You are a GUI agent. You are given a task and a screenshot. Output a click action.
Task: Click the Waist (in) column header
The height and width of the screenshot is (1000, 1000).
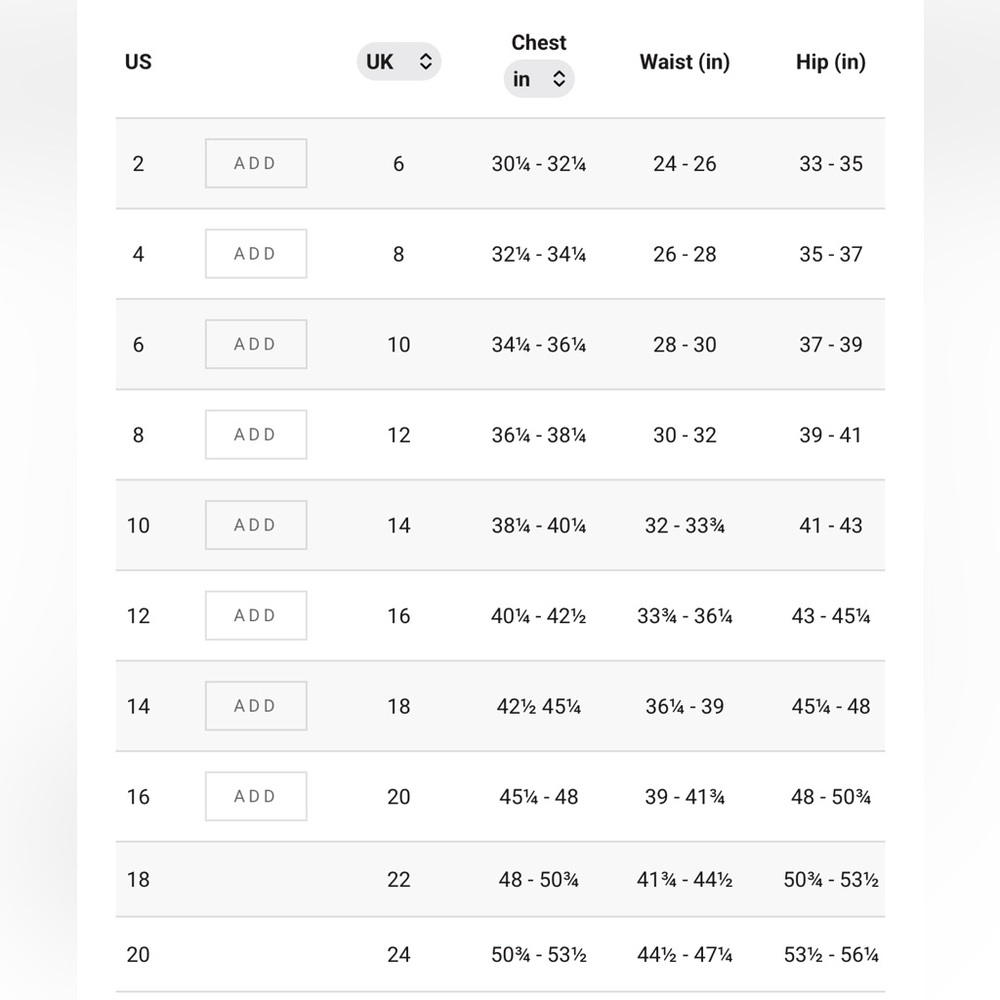coord(684,62)
